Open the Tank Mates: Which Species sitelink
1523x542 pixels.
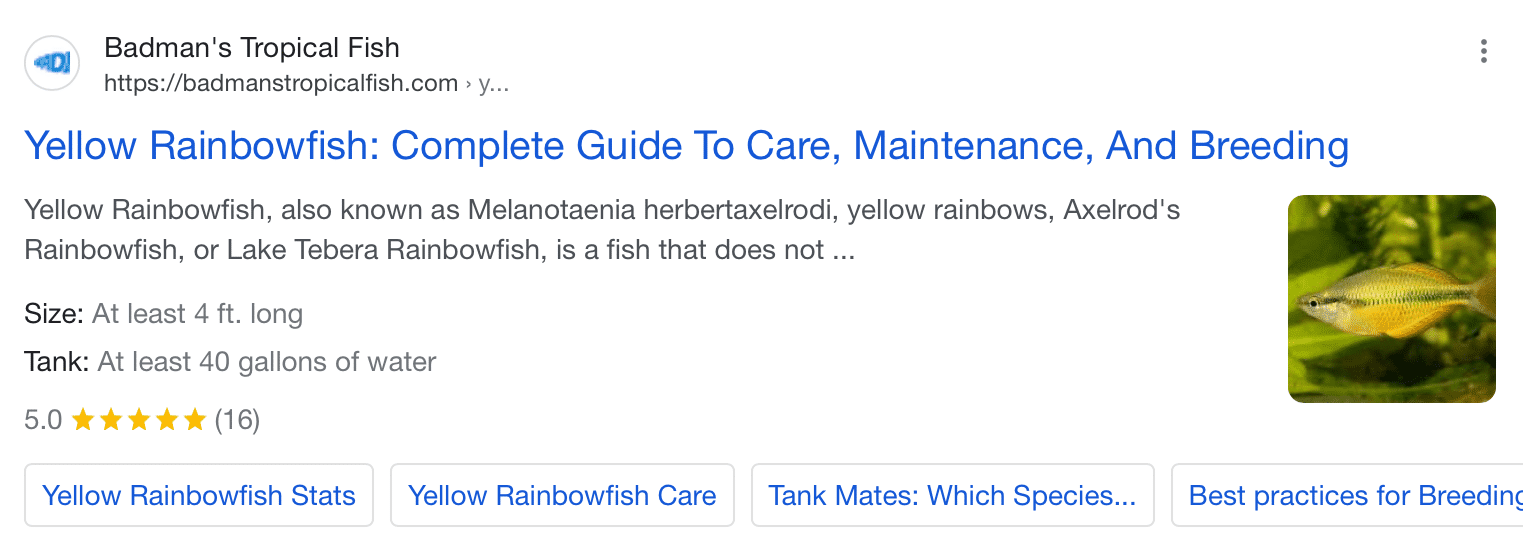point(952,495)
